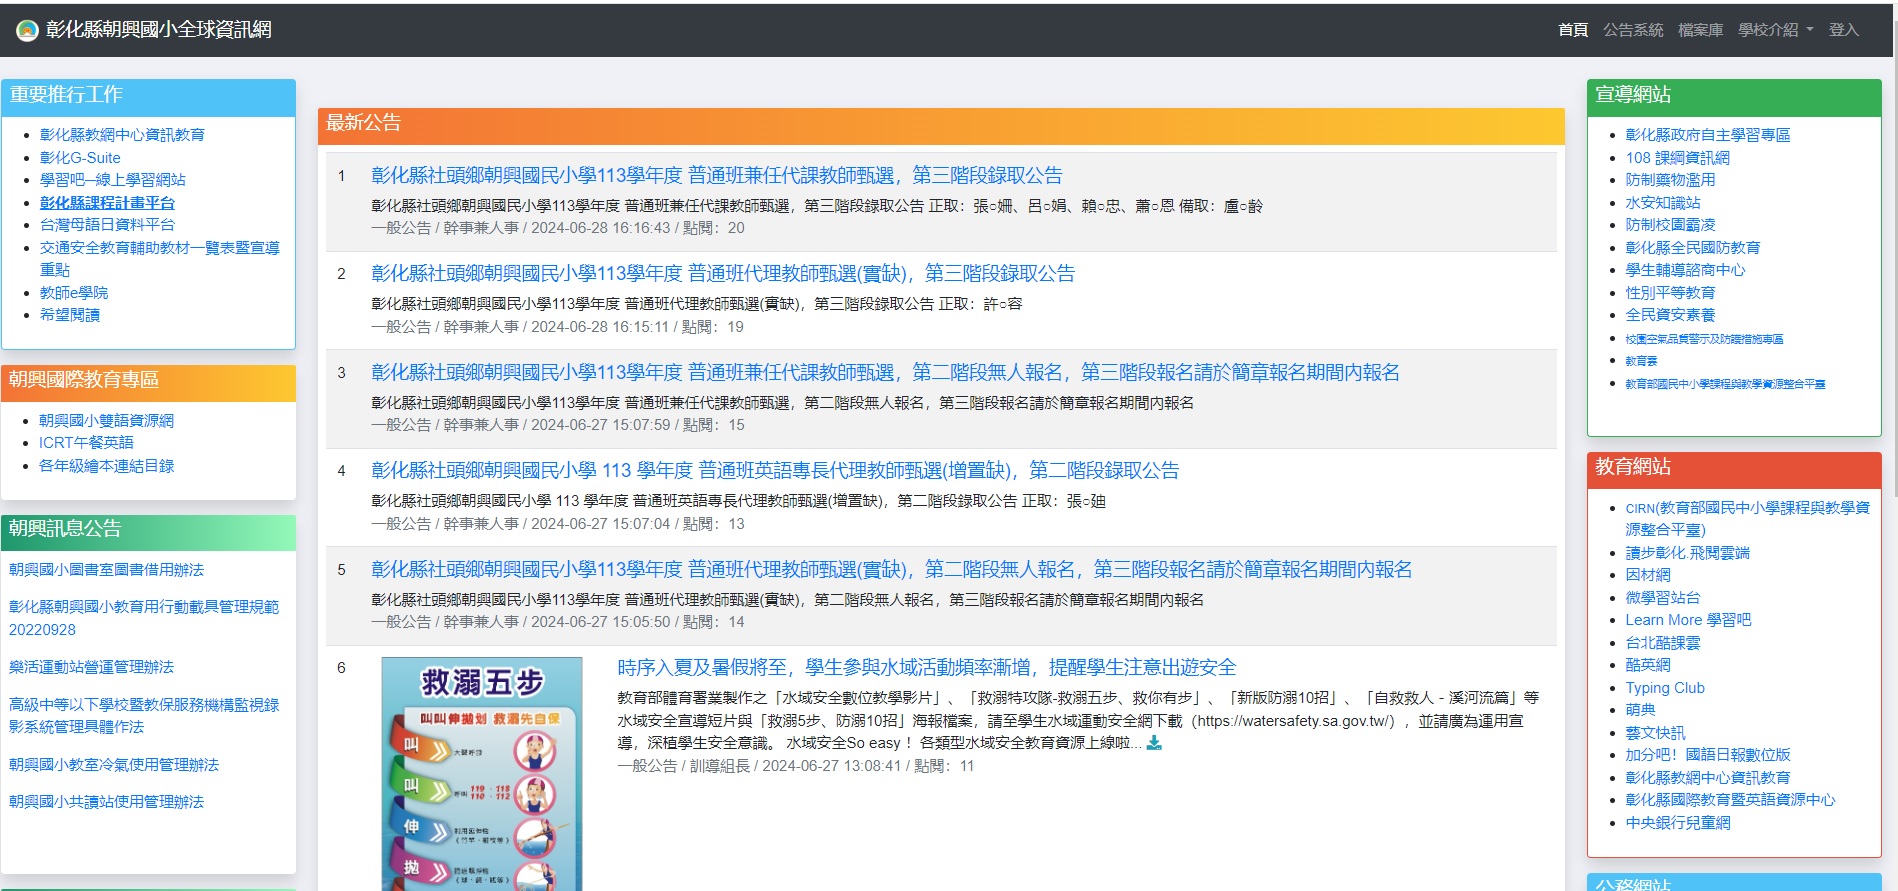The height and width of the screenshot is (891, 1898).
Task: Click the site title 彰化縣朝興國小全球資訊網
Action: [158, 30]
